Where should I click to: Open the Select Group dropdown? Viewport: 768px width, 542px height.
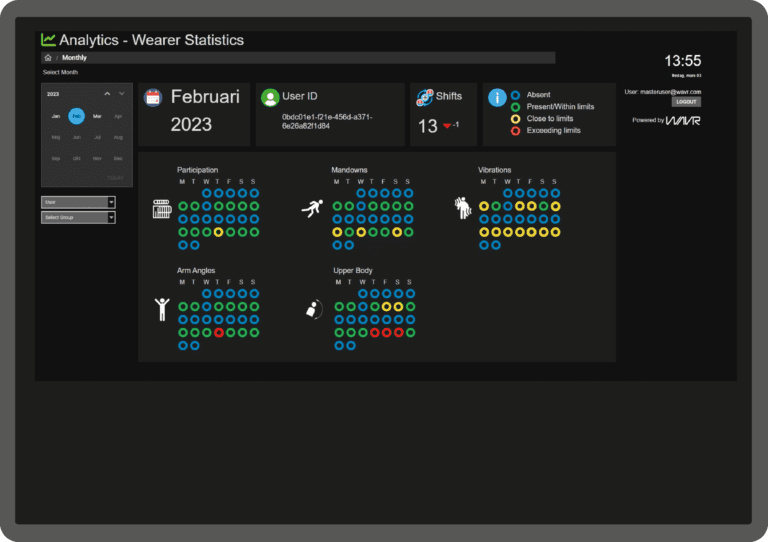78,217
